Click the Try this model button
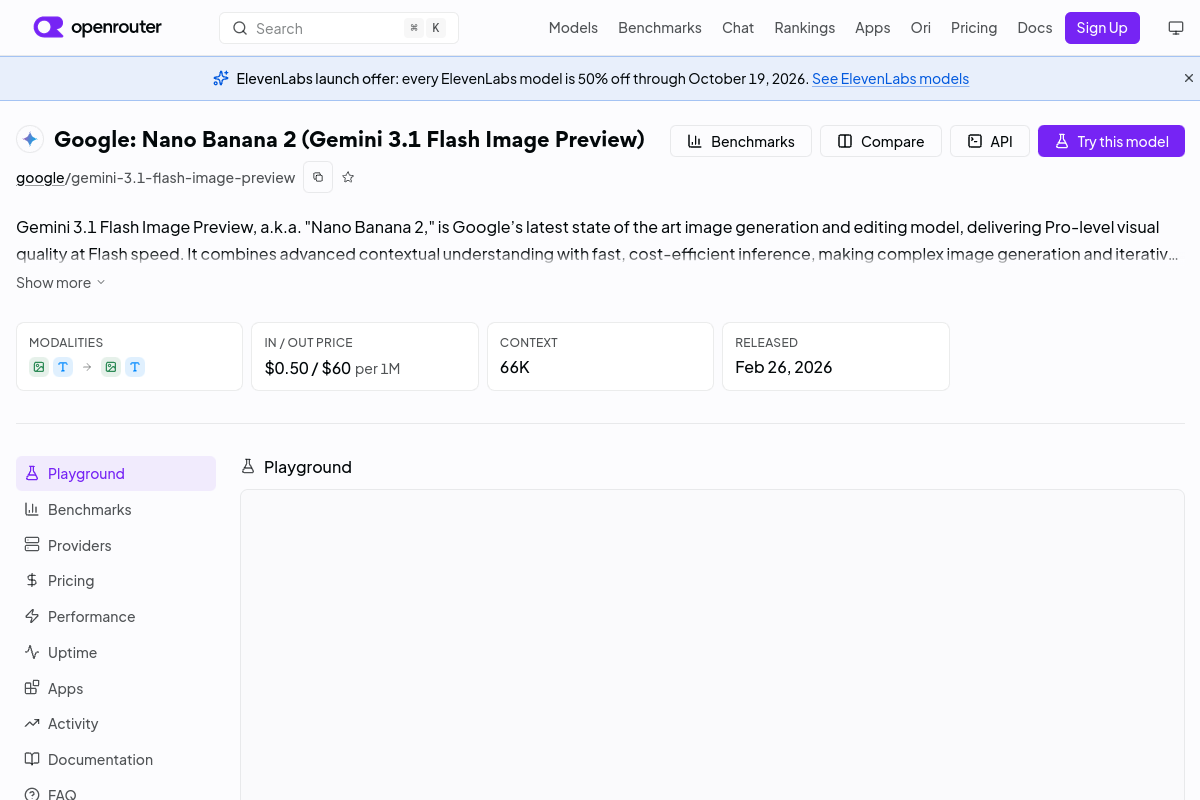The width and height of the screenshot is (1200, 800). [x=1111, y=141]
